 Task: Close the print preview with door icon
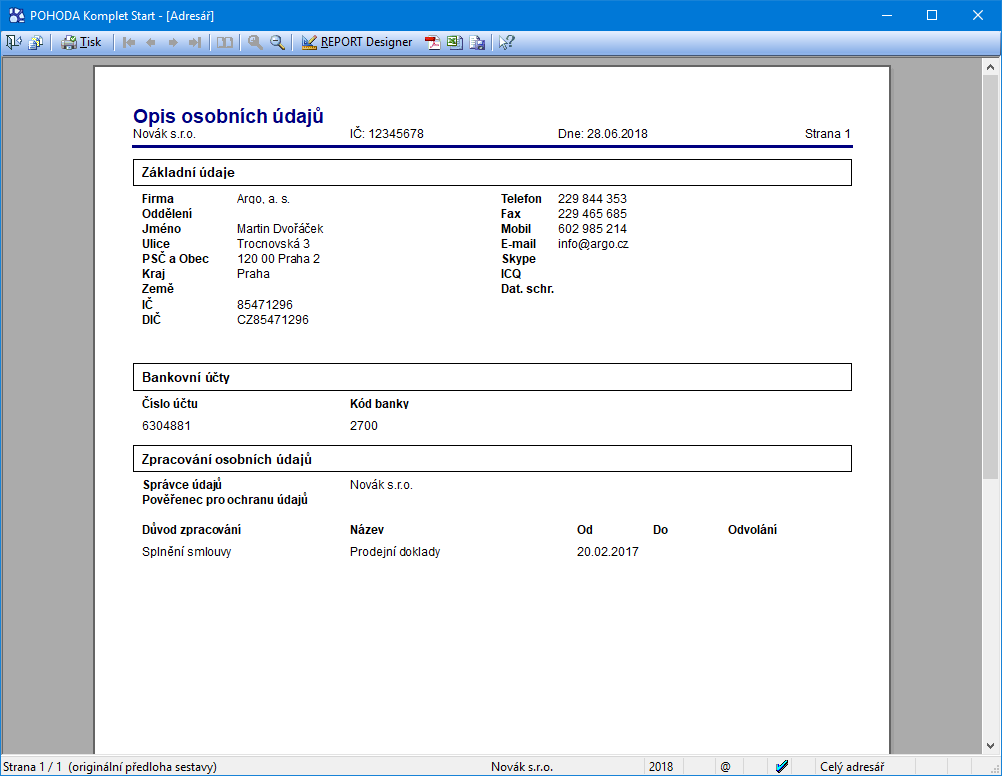(x=13, y=42)
